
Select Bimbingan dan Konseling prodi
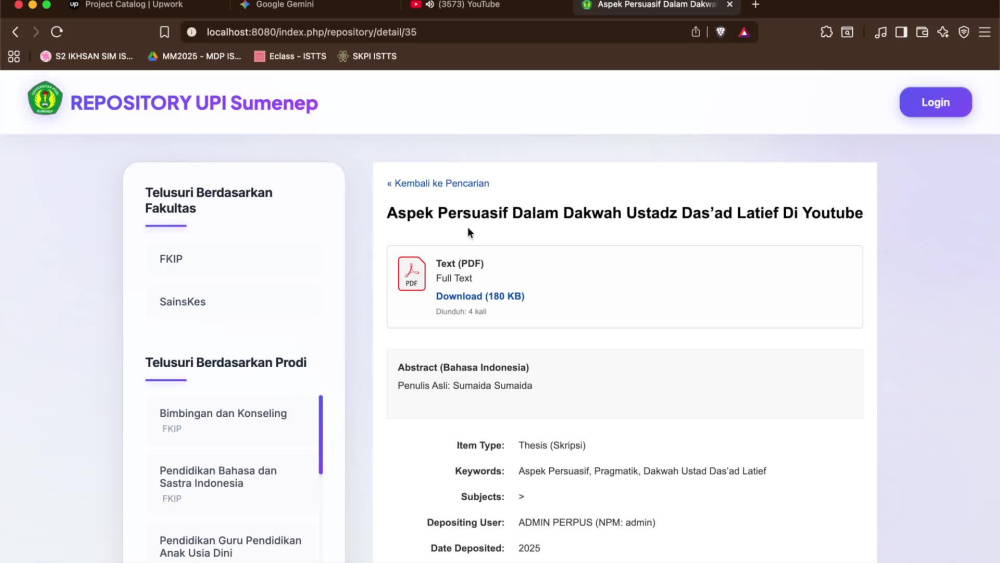pyautogui.click(x=232, y=420)
